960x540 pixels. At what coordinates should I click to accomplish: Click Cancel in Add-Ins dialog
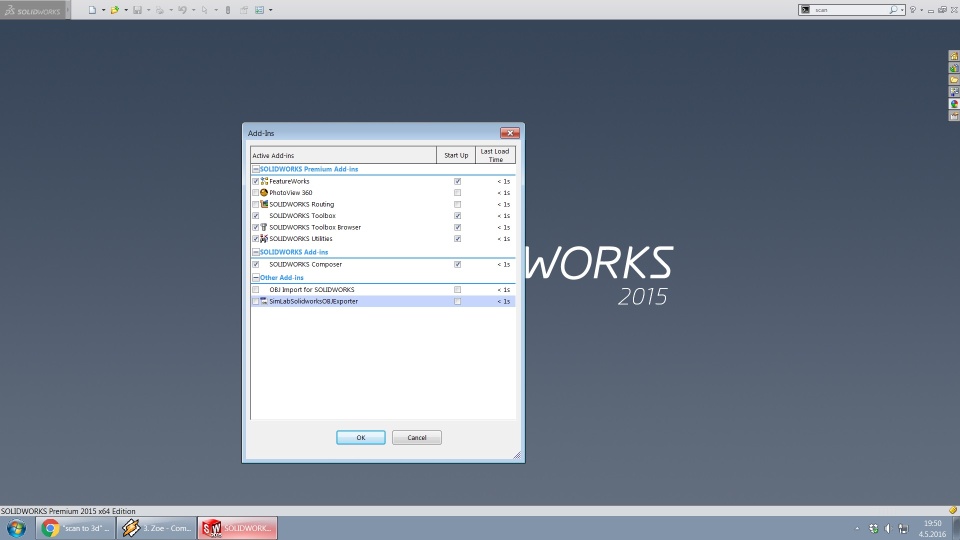416,437
